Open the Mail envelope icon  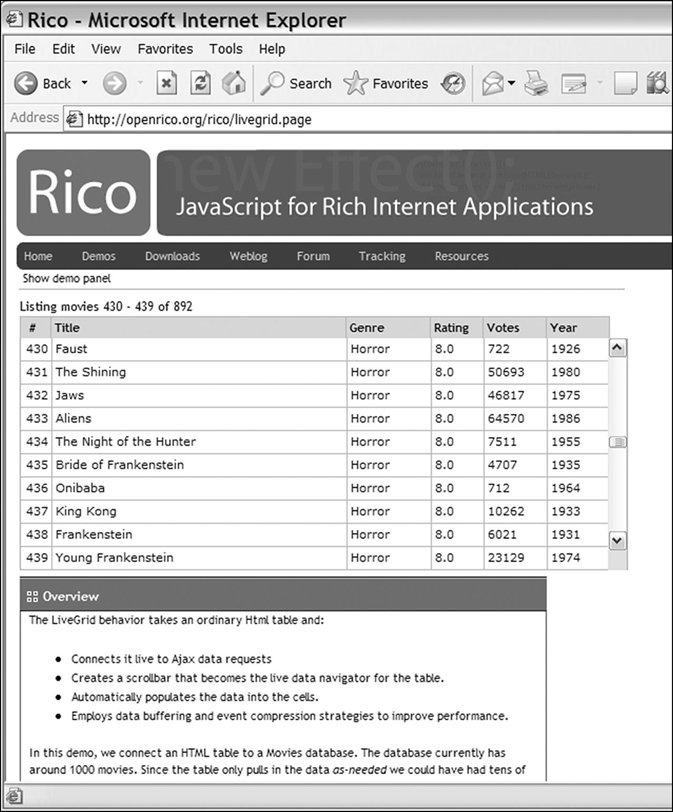click(492, 83)
